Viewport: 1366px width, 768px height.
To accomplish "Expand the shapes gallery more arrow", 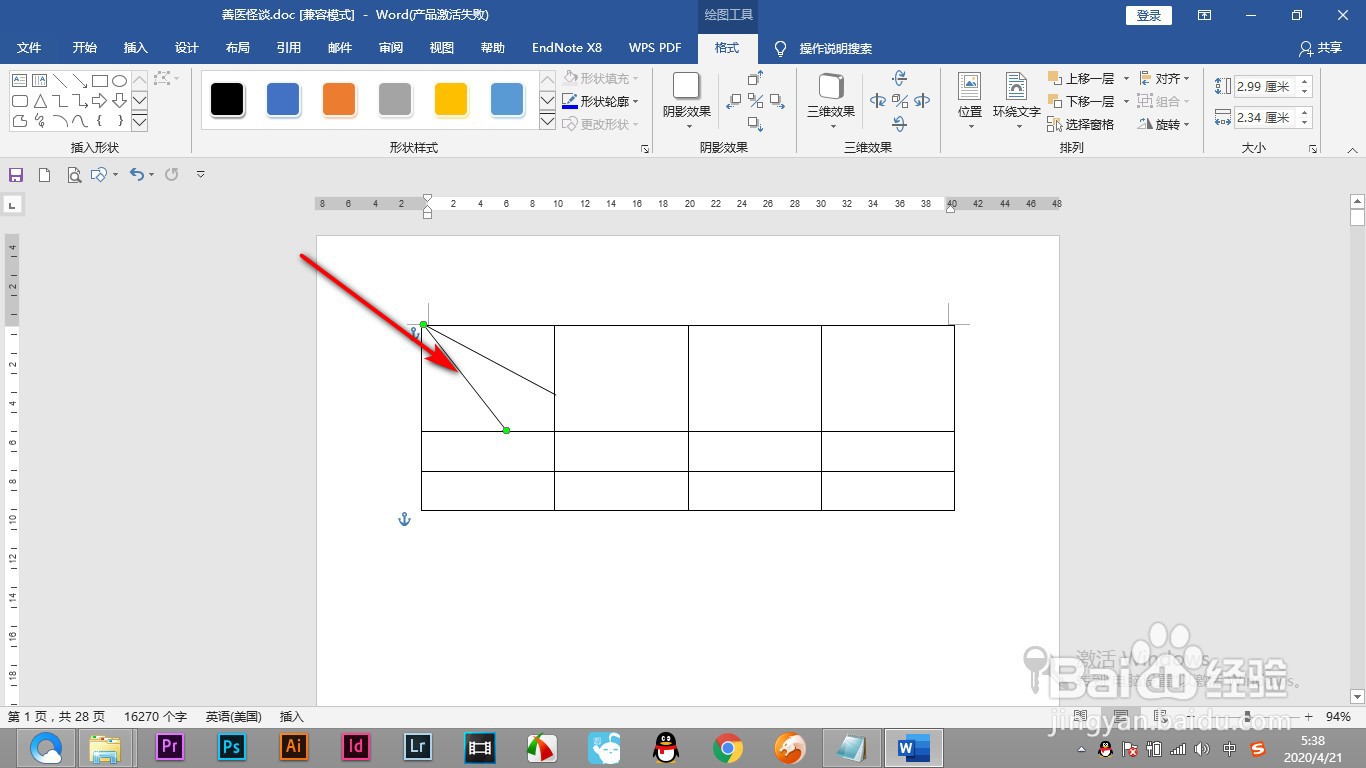I will 140,122.
